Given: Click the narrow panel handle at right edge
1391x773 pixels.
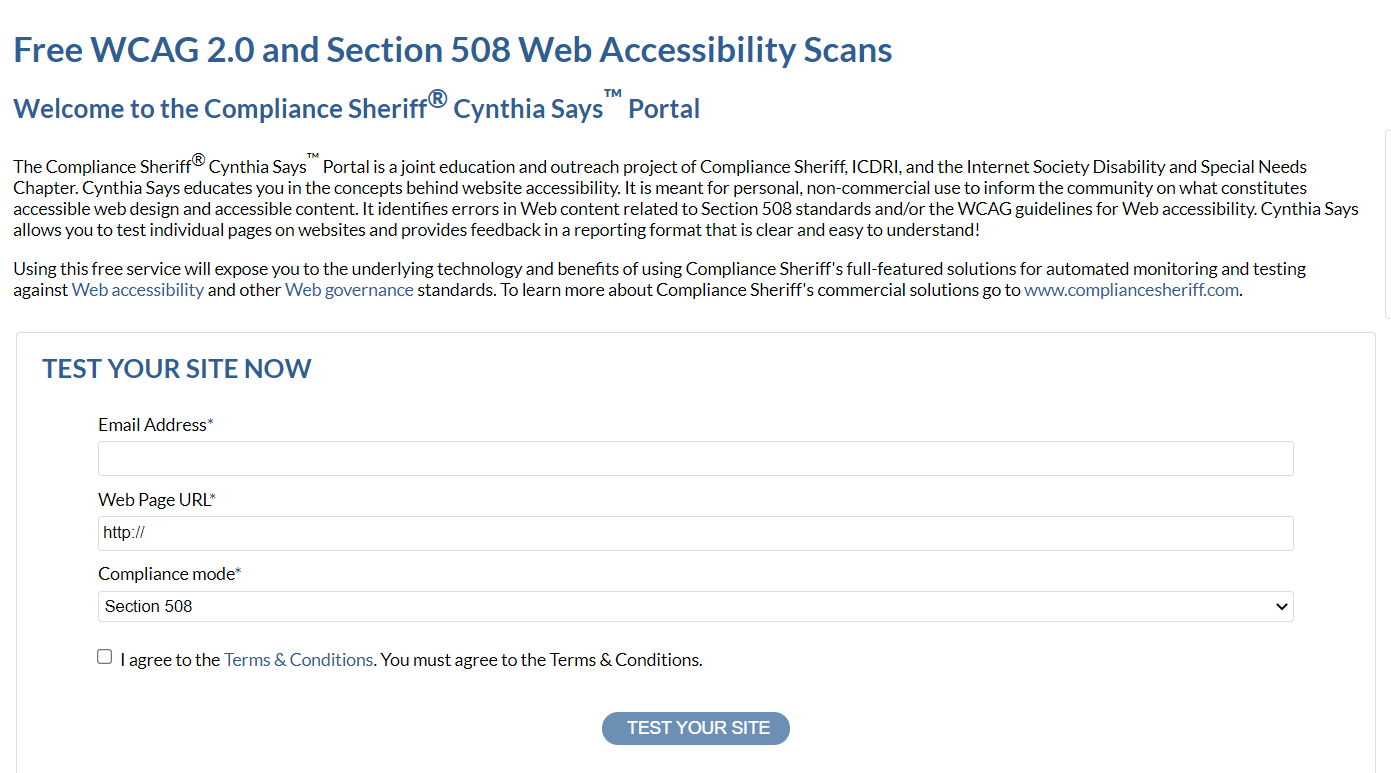Looking at the screenshot, I should pos(1387,224).
